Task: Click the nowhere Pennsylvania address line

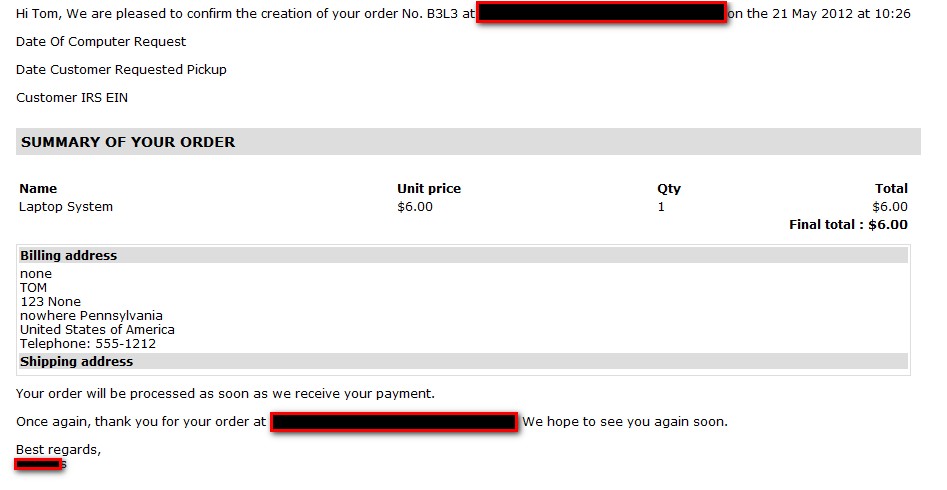Action: point(91,316)
